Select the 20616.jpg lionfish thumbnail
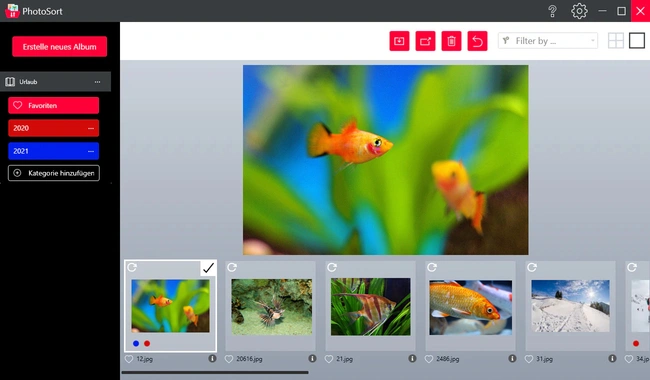650x380 pixels. point(272,306)
